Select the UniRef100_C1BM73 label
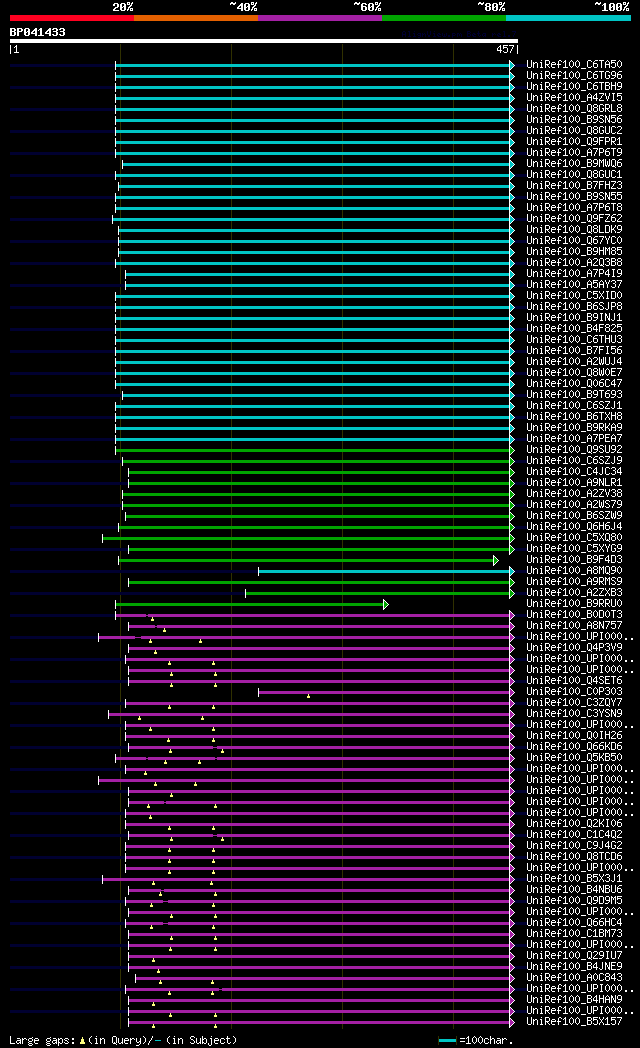 574,933
